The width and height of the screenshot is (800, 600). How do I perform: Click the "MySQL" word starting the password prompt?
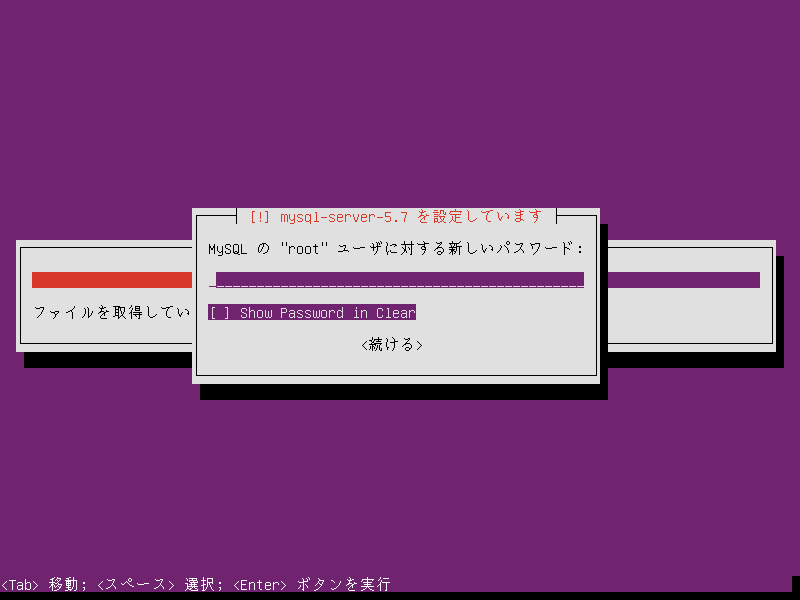pyautogui.click(x=228, y=248)
